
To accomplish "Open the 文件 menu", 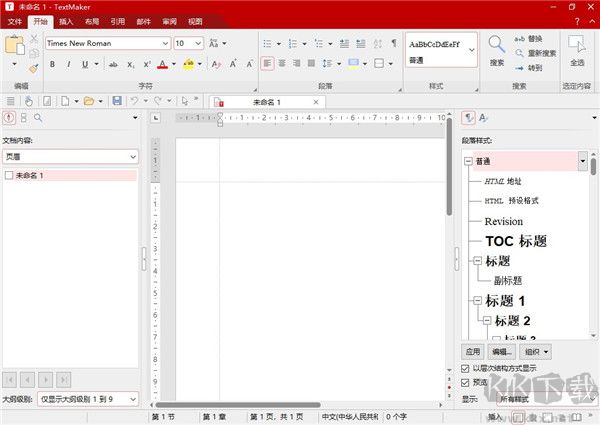I will tap(15, 22).
